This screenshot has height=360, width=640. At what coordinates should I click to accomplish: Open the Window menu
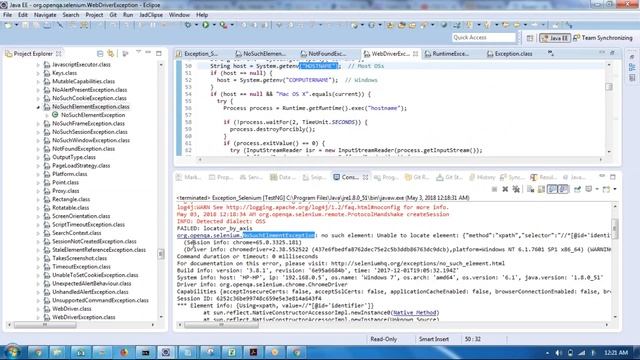[x=179, y=15]
